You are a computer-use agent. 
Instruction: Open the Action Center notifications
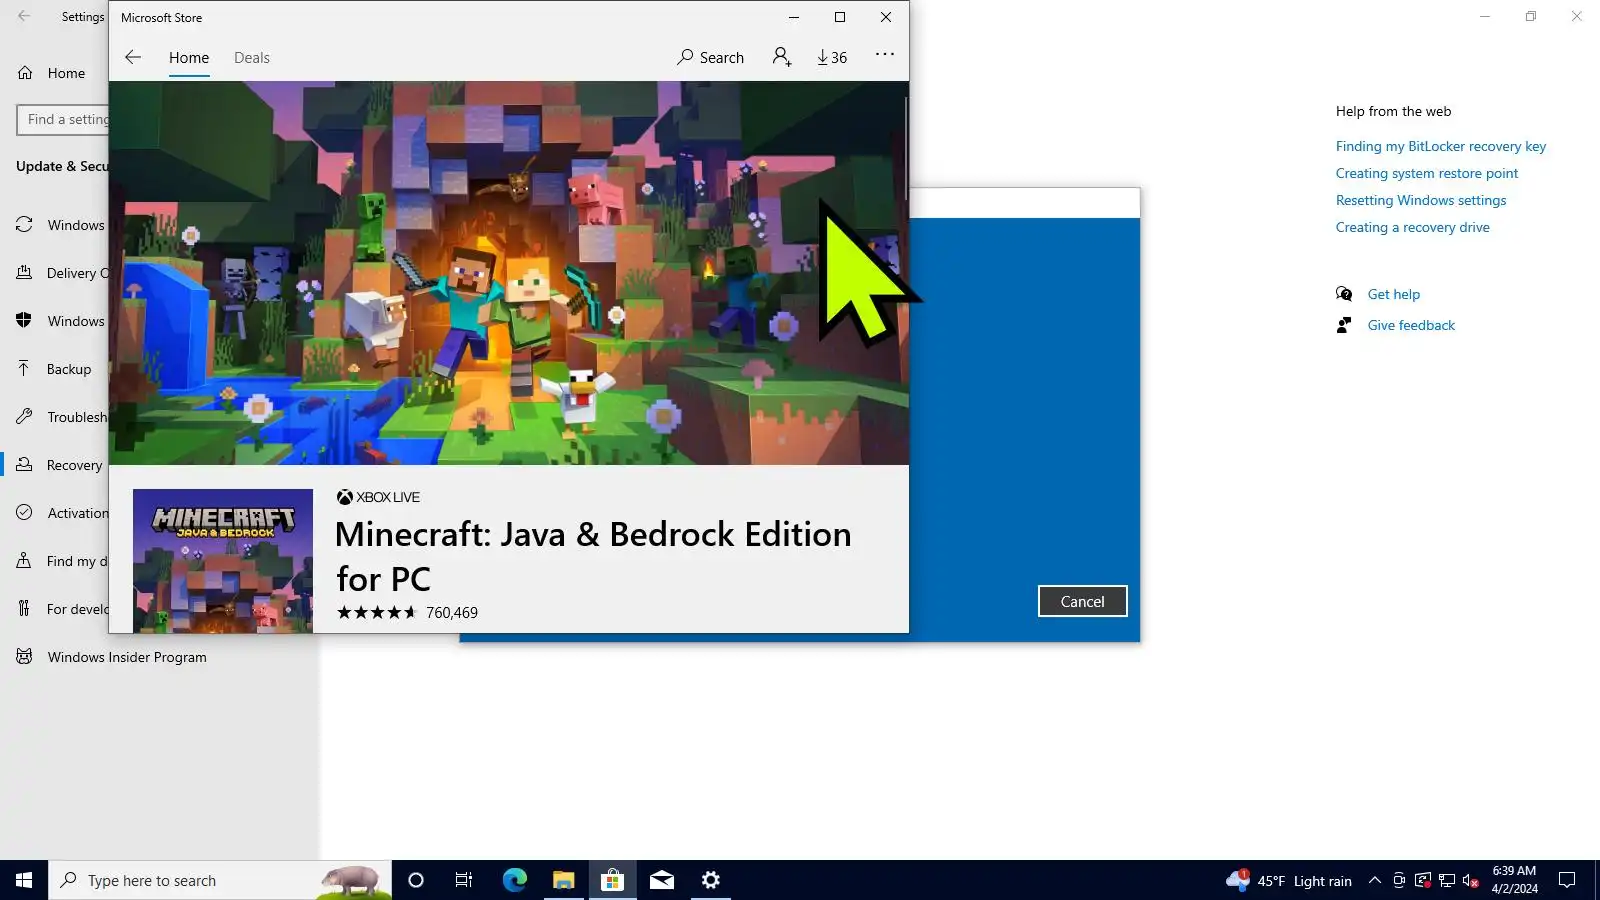tap(1567, 880)
